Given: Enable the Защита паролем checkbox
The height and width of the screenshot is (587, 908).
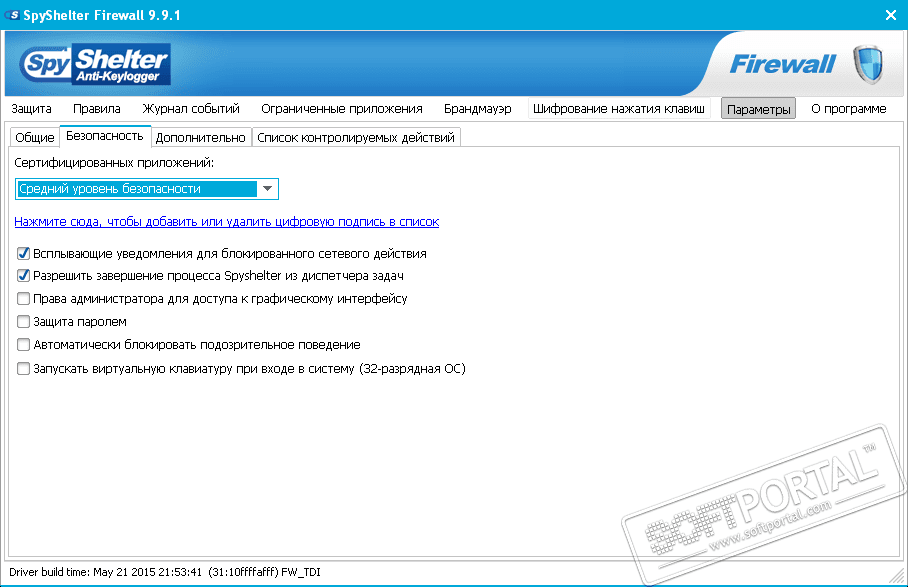Looking at the screenshot, I should click(x=23, y=322).
